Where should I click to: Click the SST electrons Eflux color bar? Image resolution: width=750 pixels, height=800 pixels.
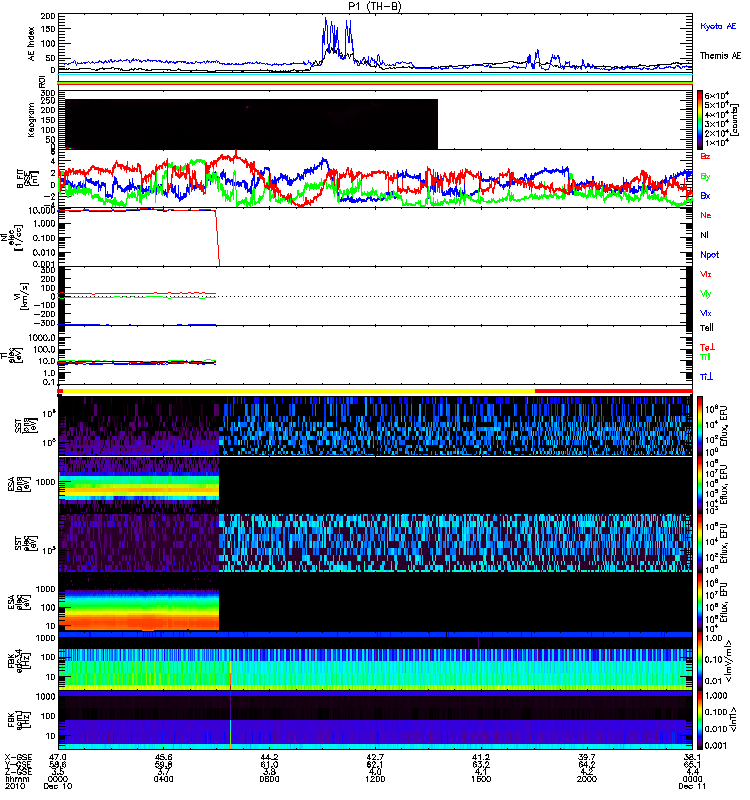700,543
